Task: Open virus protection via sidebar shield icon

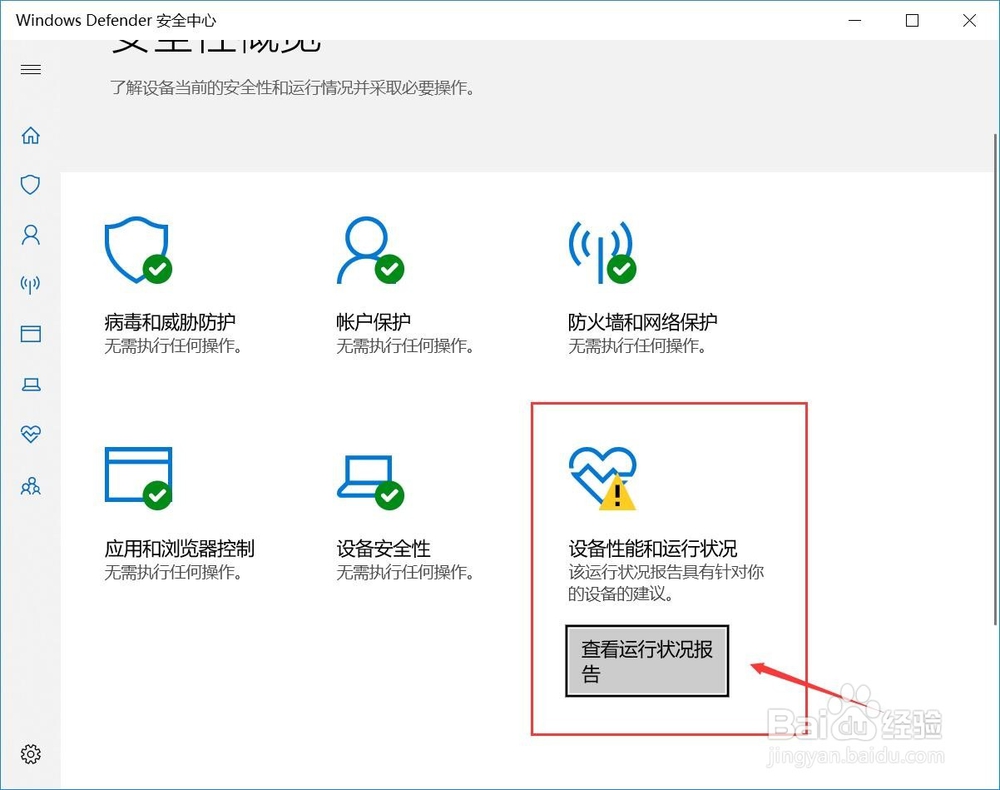Action: pyautogui.click(x=31, y=185)
